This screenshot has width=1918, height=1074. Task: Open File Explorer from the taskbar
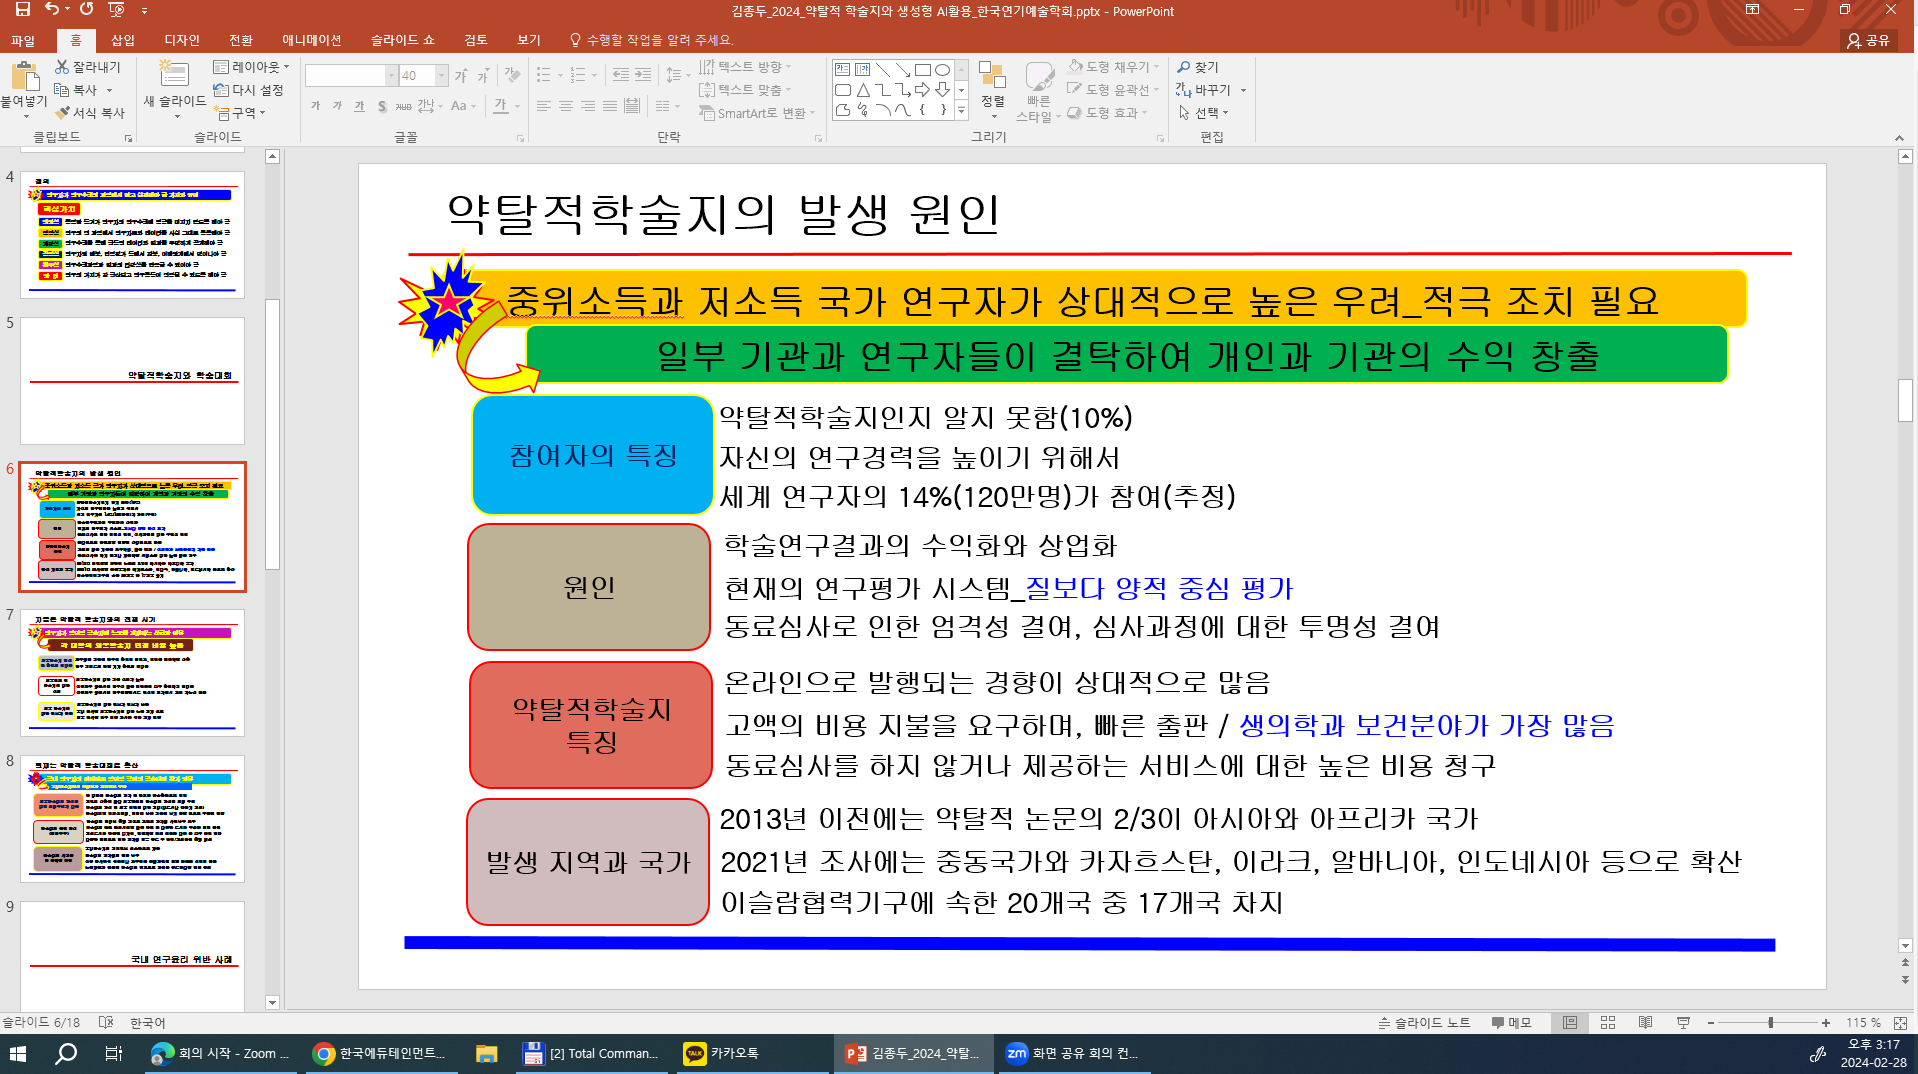tap(487, 1053)
